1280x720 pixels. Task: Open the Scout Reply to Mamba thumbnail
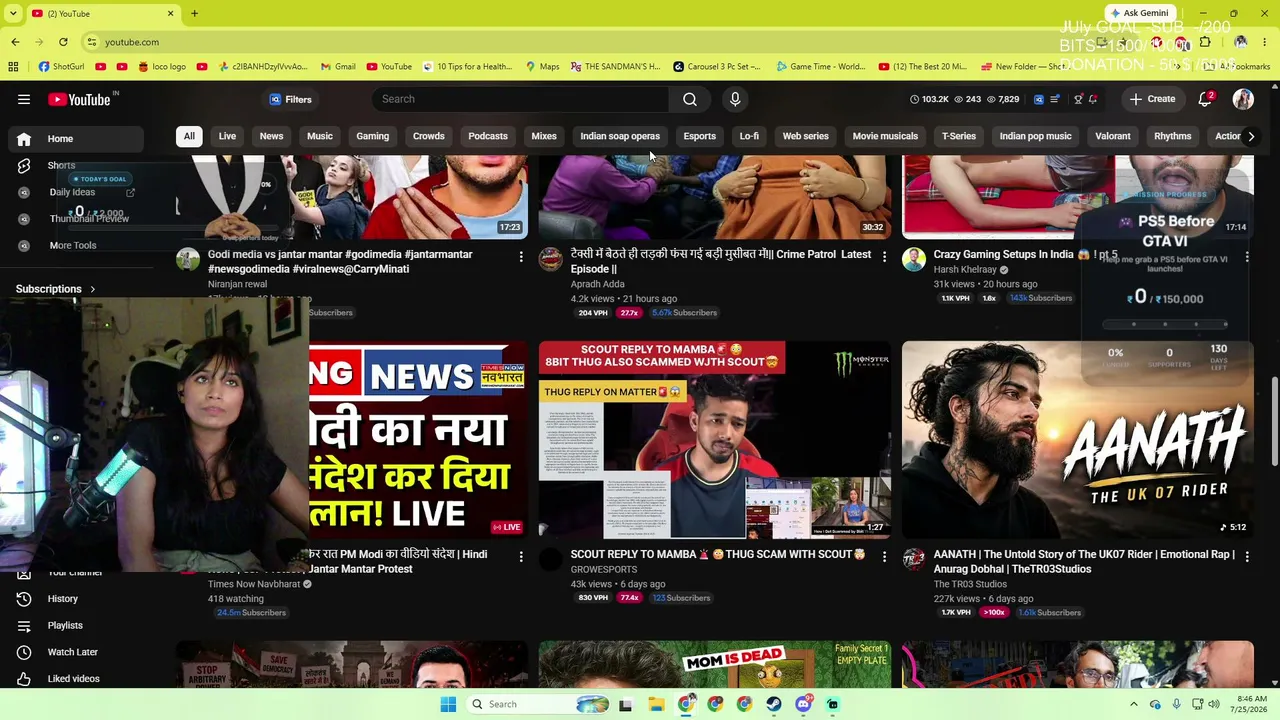(x=715, y=440)
